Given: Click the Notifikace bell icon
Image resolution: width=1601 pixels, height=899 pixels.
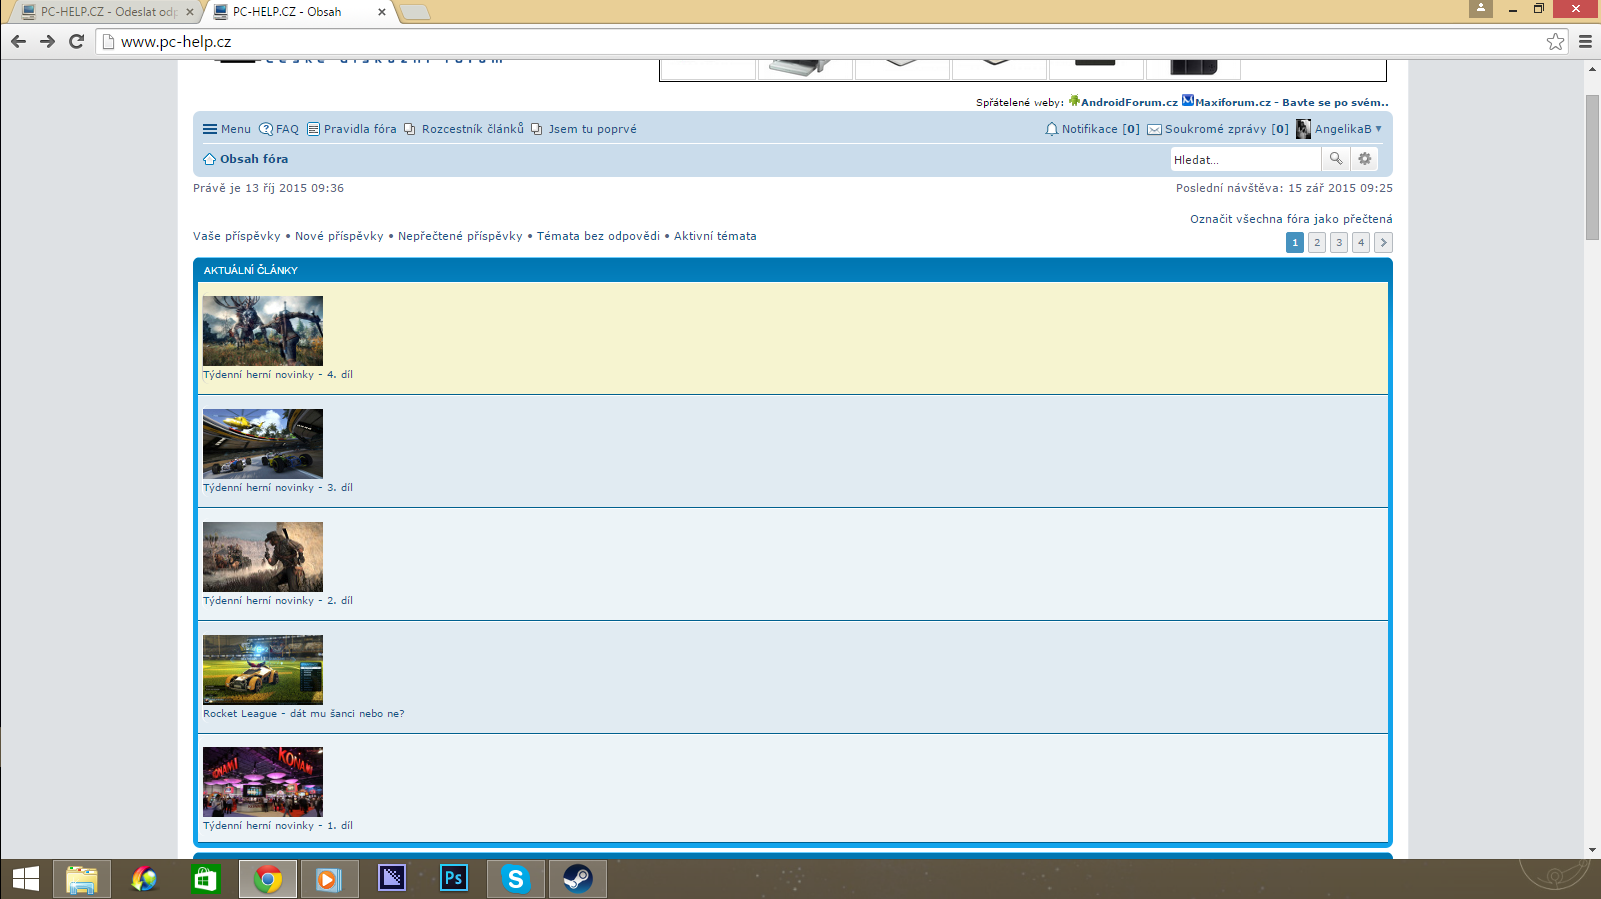Looking at the screenshot, I should 1051,129.
